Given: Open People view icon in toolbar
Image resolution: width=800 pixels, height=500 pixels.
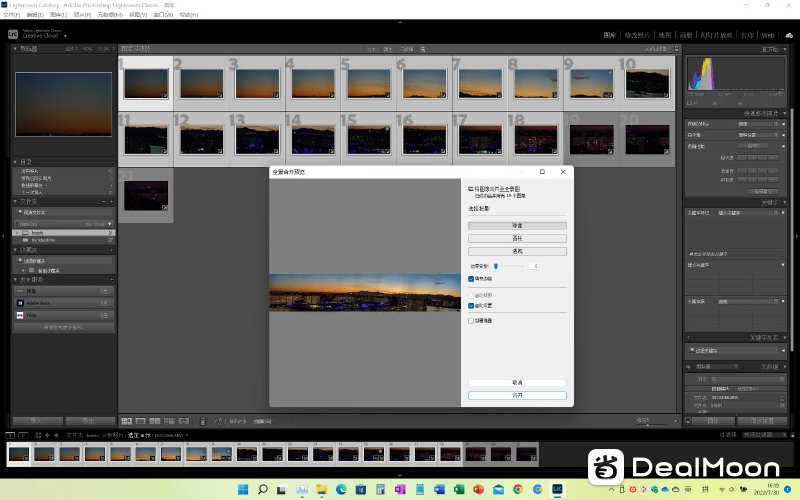Looking at the screenshot, I should [184, 421].
